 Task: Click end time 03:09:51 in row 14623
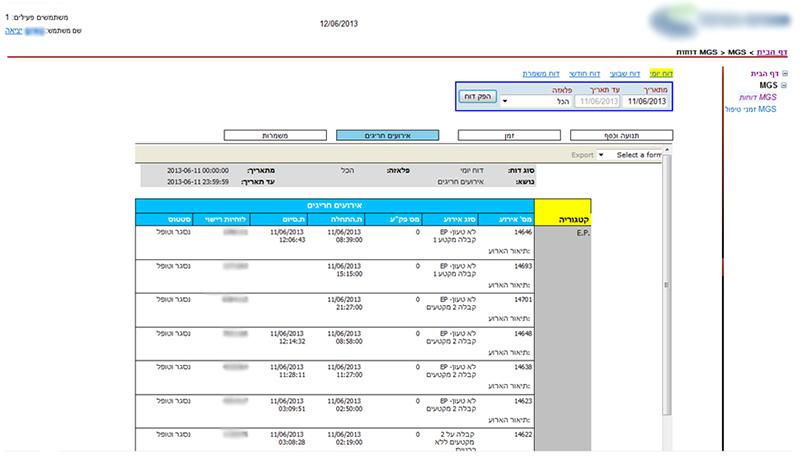pos(292,409)
